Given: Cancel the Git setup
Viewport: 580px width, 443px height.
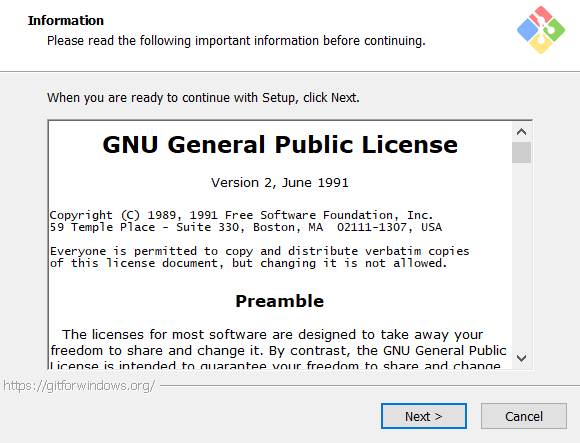Looking at the screenshot, I should 524,416.
